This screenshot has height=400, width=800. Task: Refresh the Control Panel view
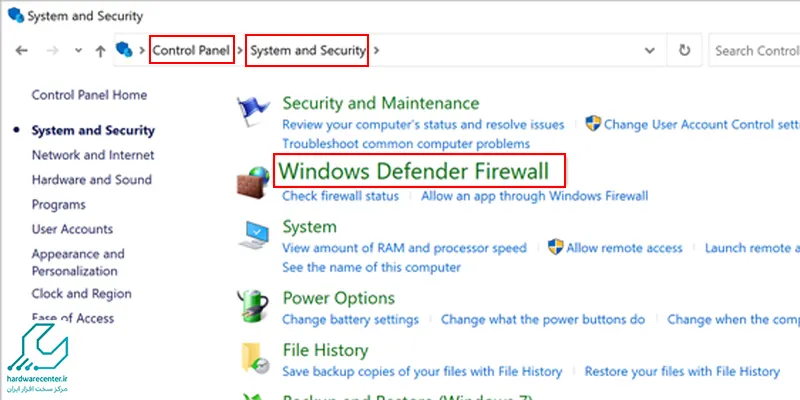[684, 50]
